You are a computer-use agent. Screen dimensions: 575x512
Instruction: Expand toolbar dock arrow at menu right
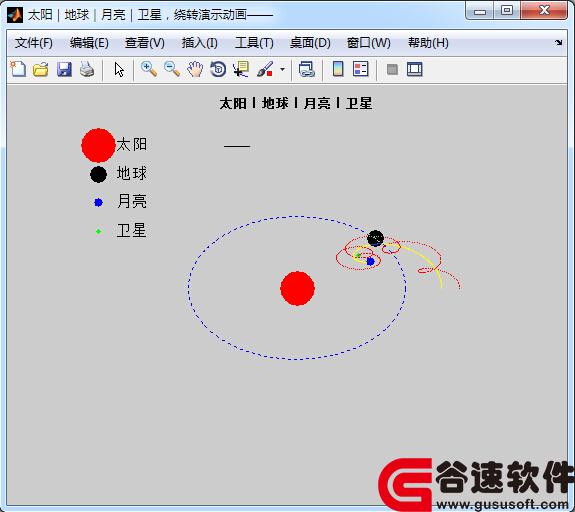click(x=558, y=43)
